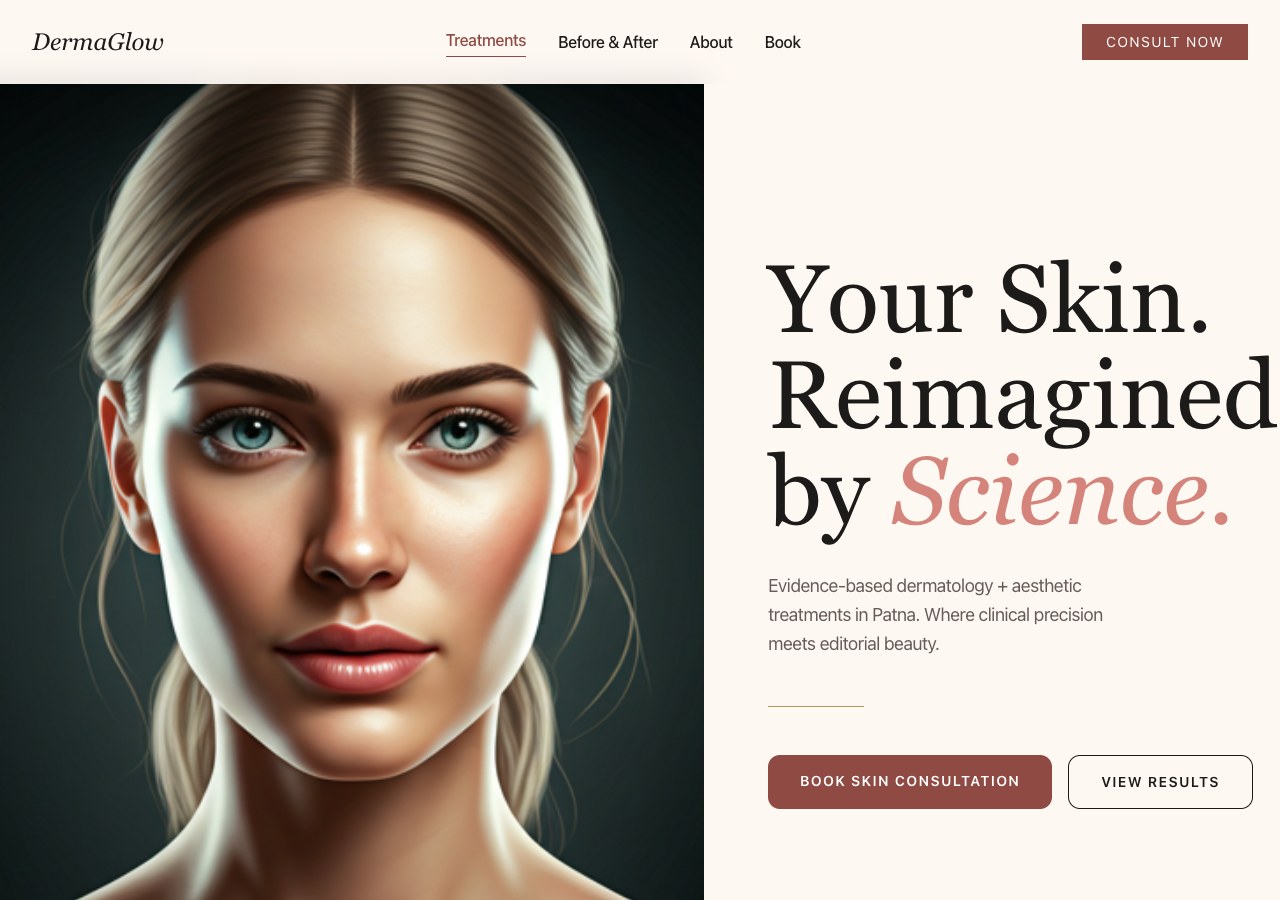This screenshot has width=1280, height=900.
Task: Click the Your Skin headline line
Action: pyautogui.click(x=988, y=300)
